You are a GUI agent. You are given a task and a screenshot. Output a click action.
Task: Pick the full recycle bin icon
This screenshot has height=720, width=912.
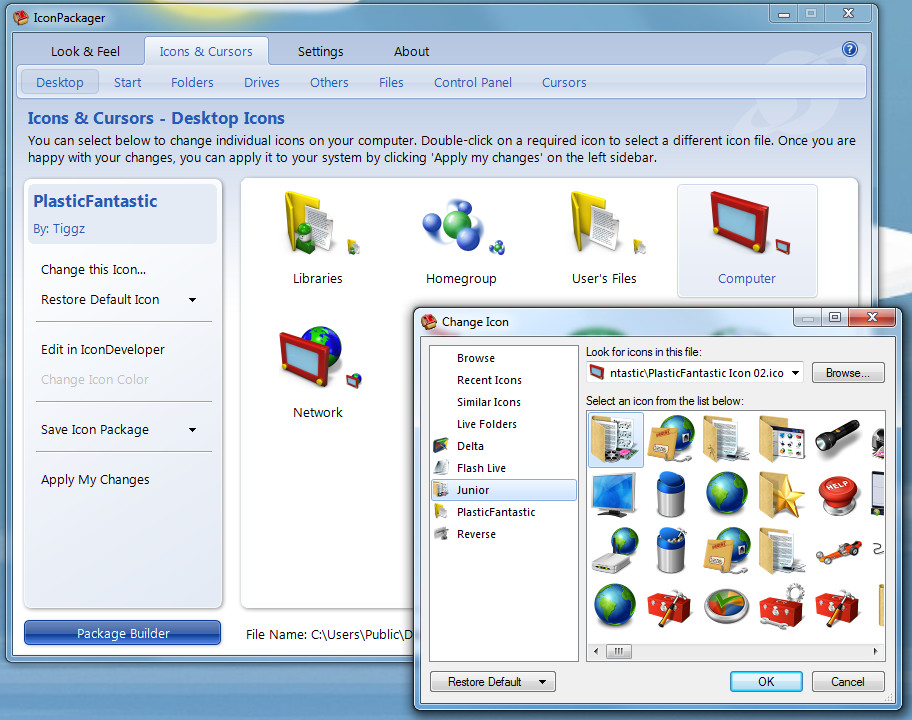[670, 550]
